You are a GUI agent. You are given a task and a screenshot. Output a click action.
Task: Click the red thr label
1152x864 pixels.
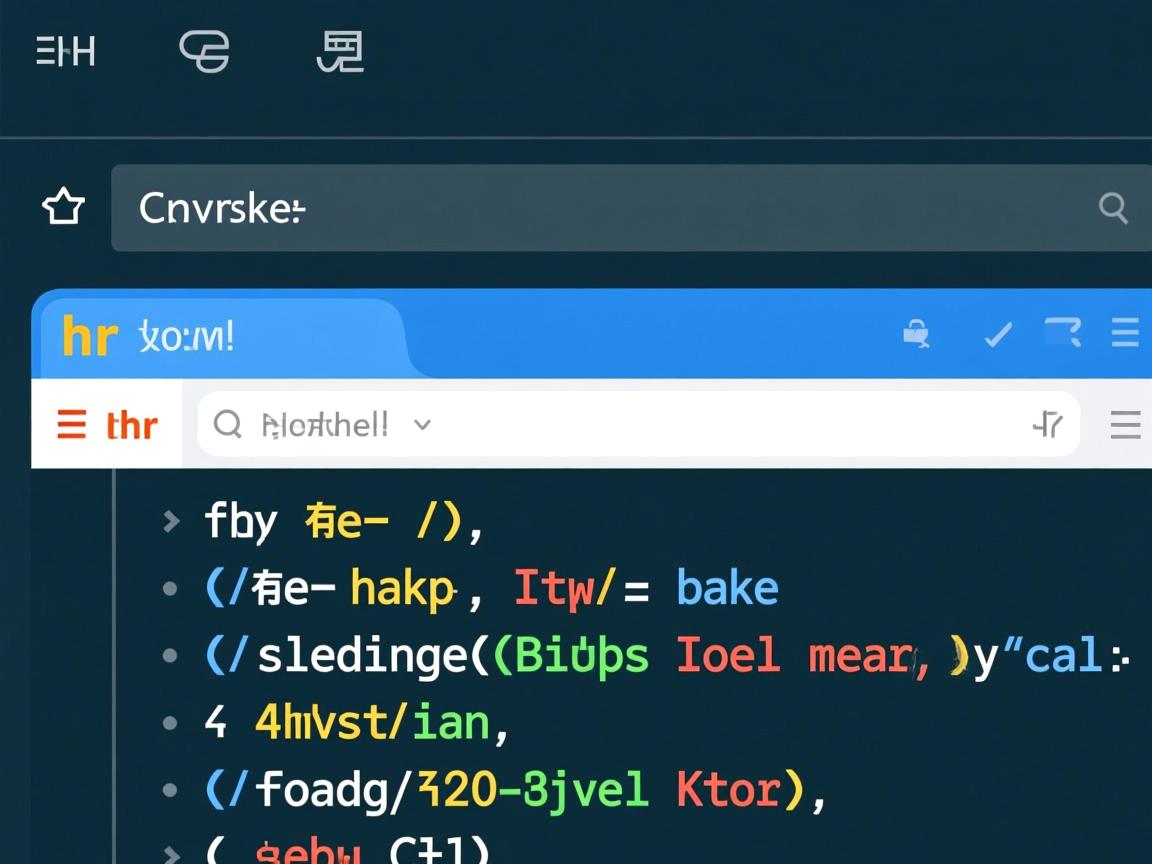[131, 426]
